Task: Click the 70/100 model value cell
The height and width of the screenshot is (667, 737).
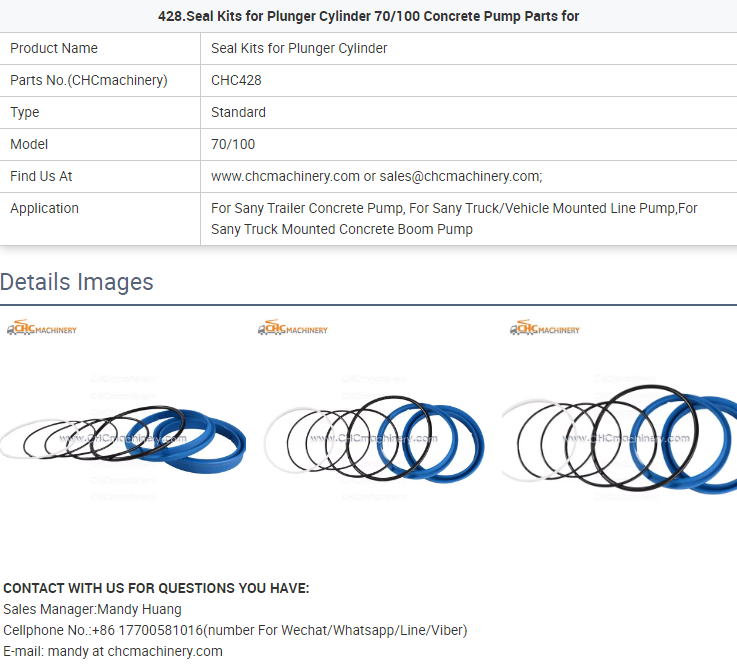Action: [x=233, y=144]
